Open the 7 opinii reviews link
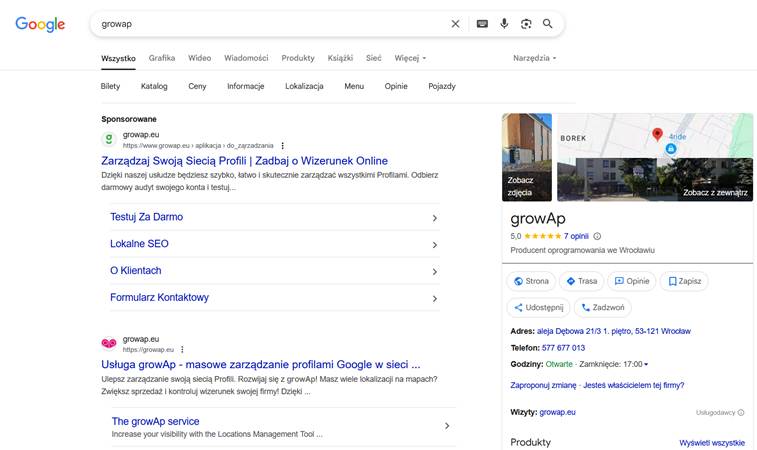757x450 pixels. point(576,236)
